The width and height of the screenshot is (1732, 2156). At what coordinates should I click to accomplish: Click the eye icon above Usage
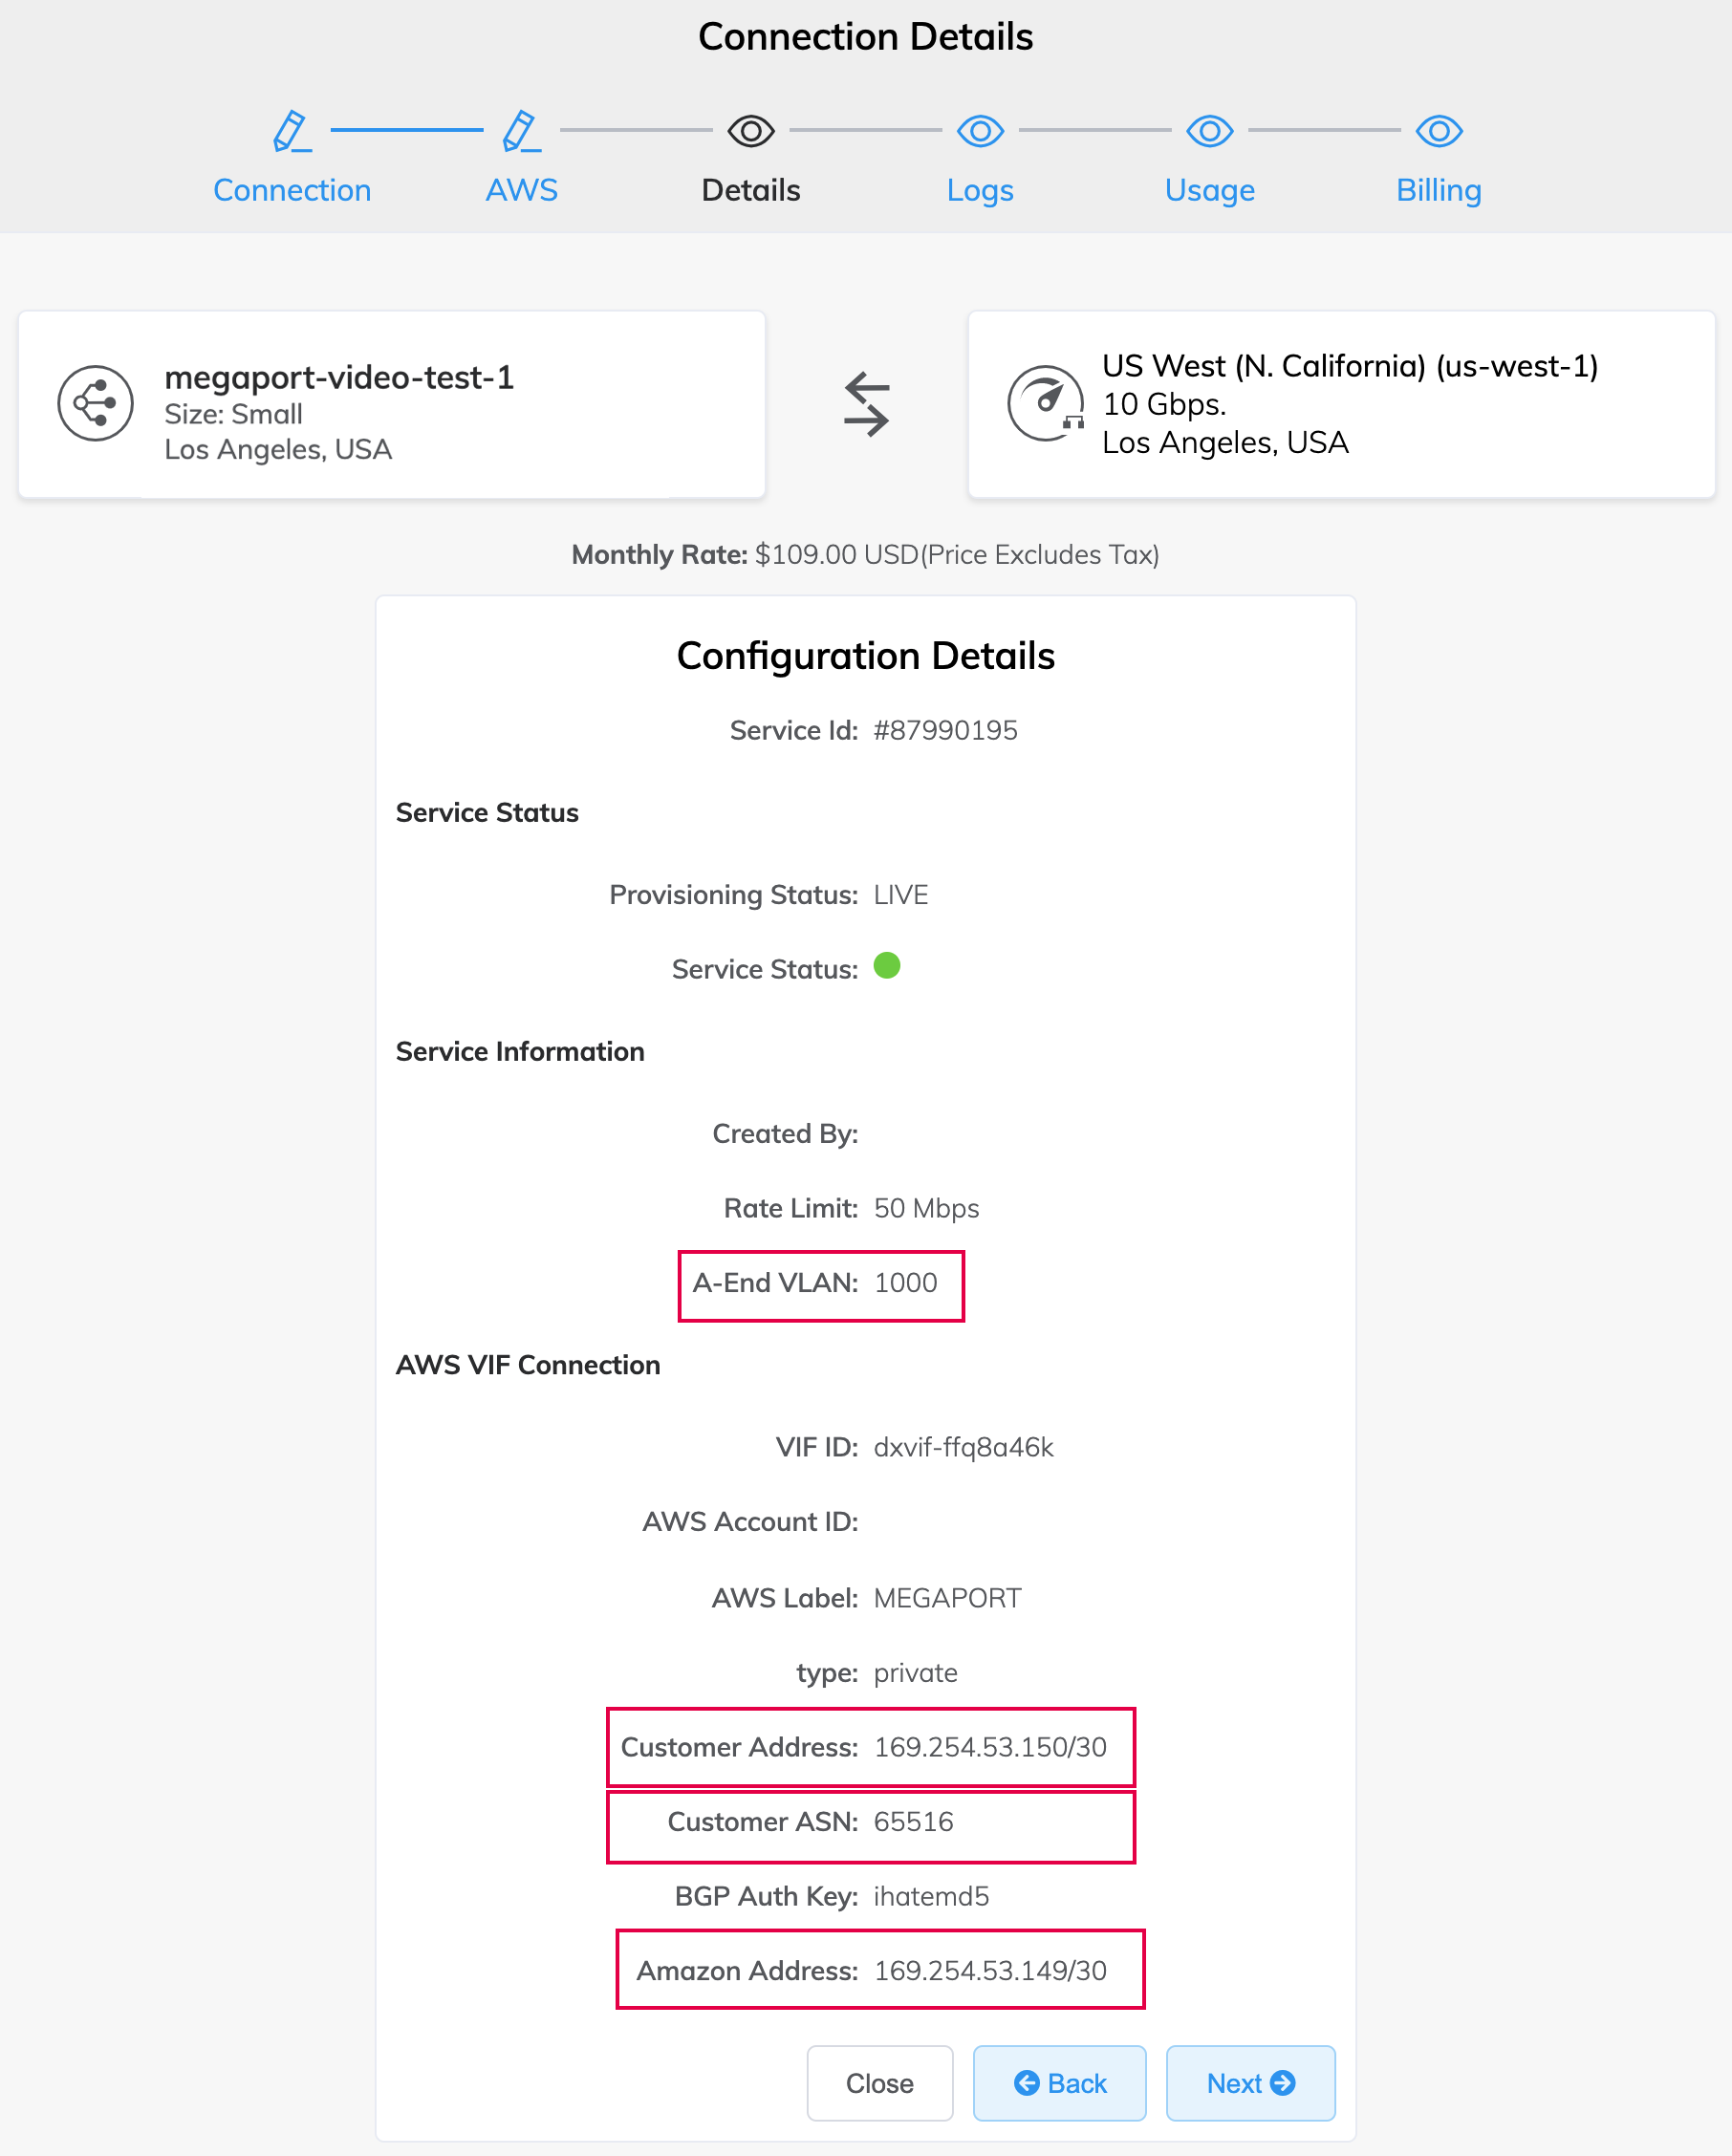[x=1209, y=130]
